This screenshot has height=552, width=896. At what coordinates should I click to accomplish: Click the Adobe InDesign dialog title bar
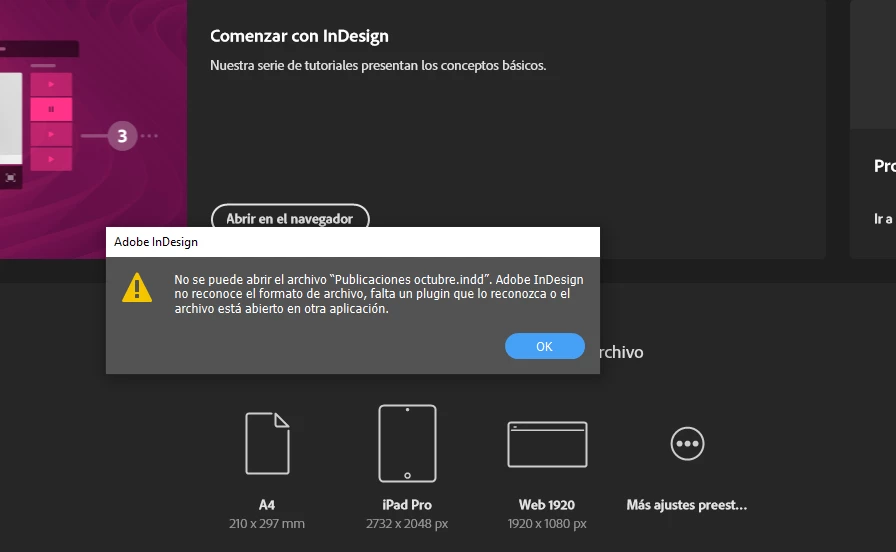353,242
